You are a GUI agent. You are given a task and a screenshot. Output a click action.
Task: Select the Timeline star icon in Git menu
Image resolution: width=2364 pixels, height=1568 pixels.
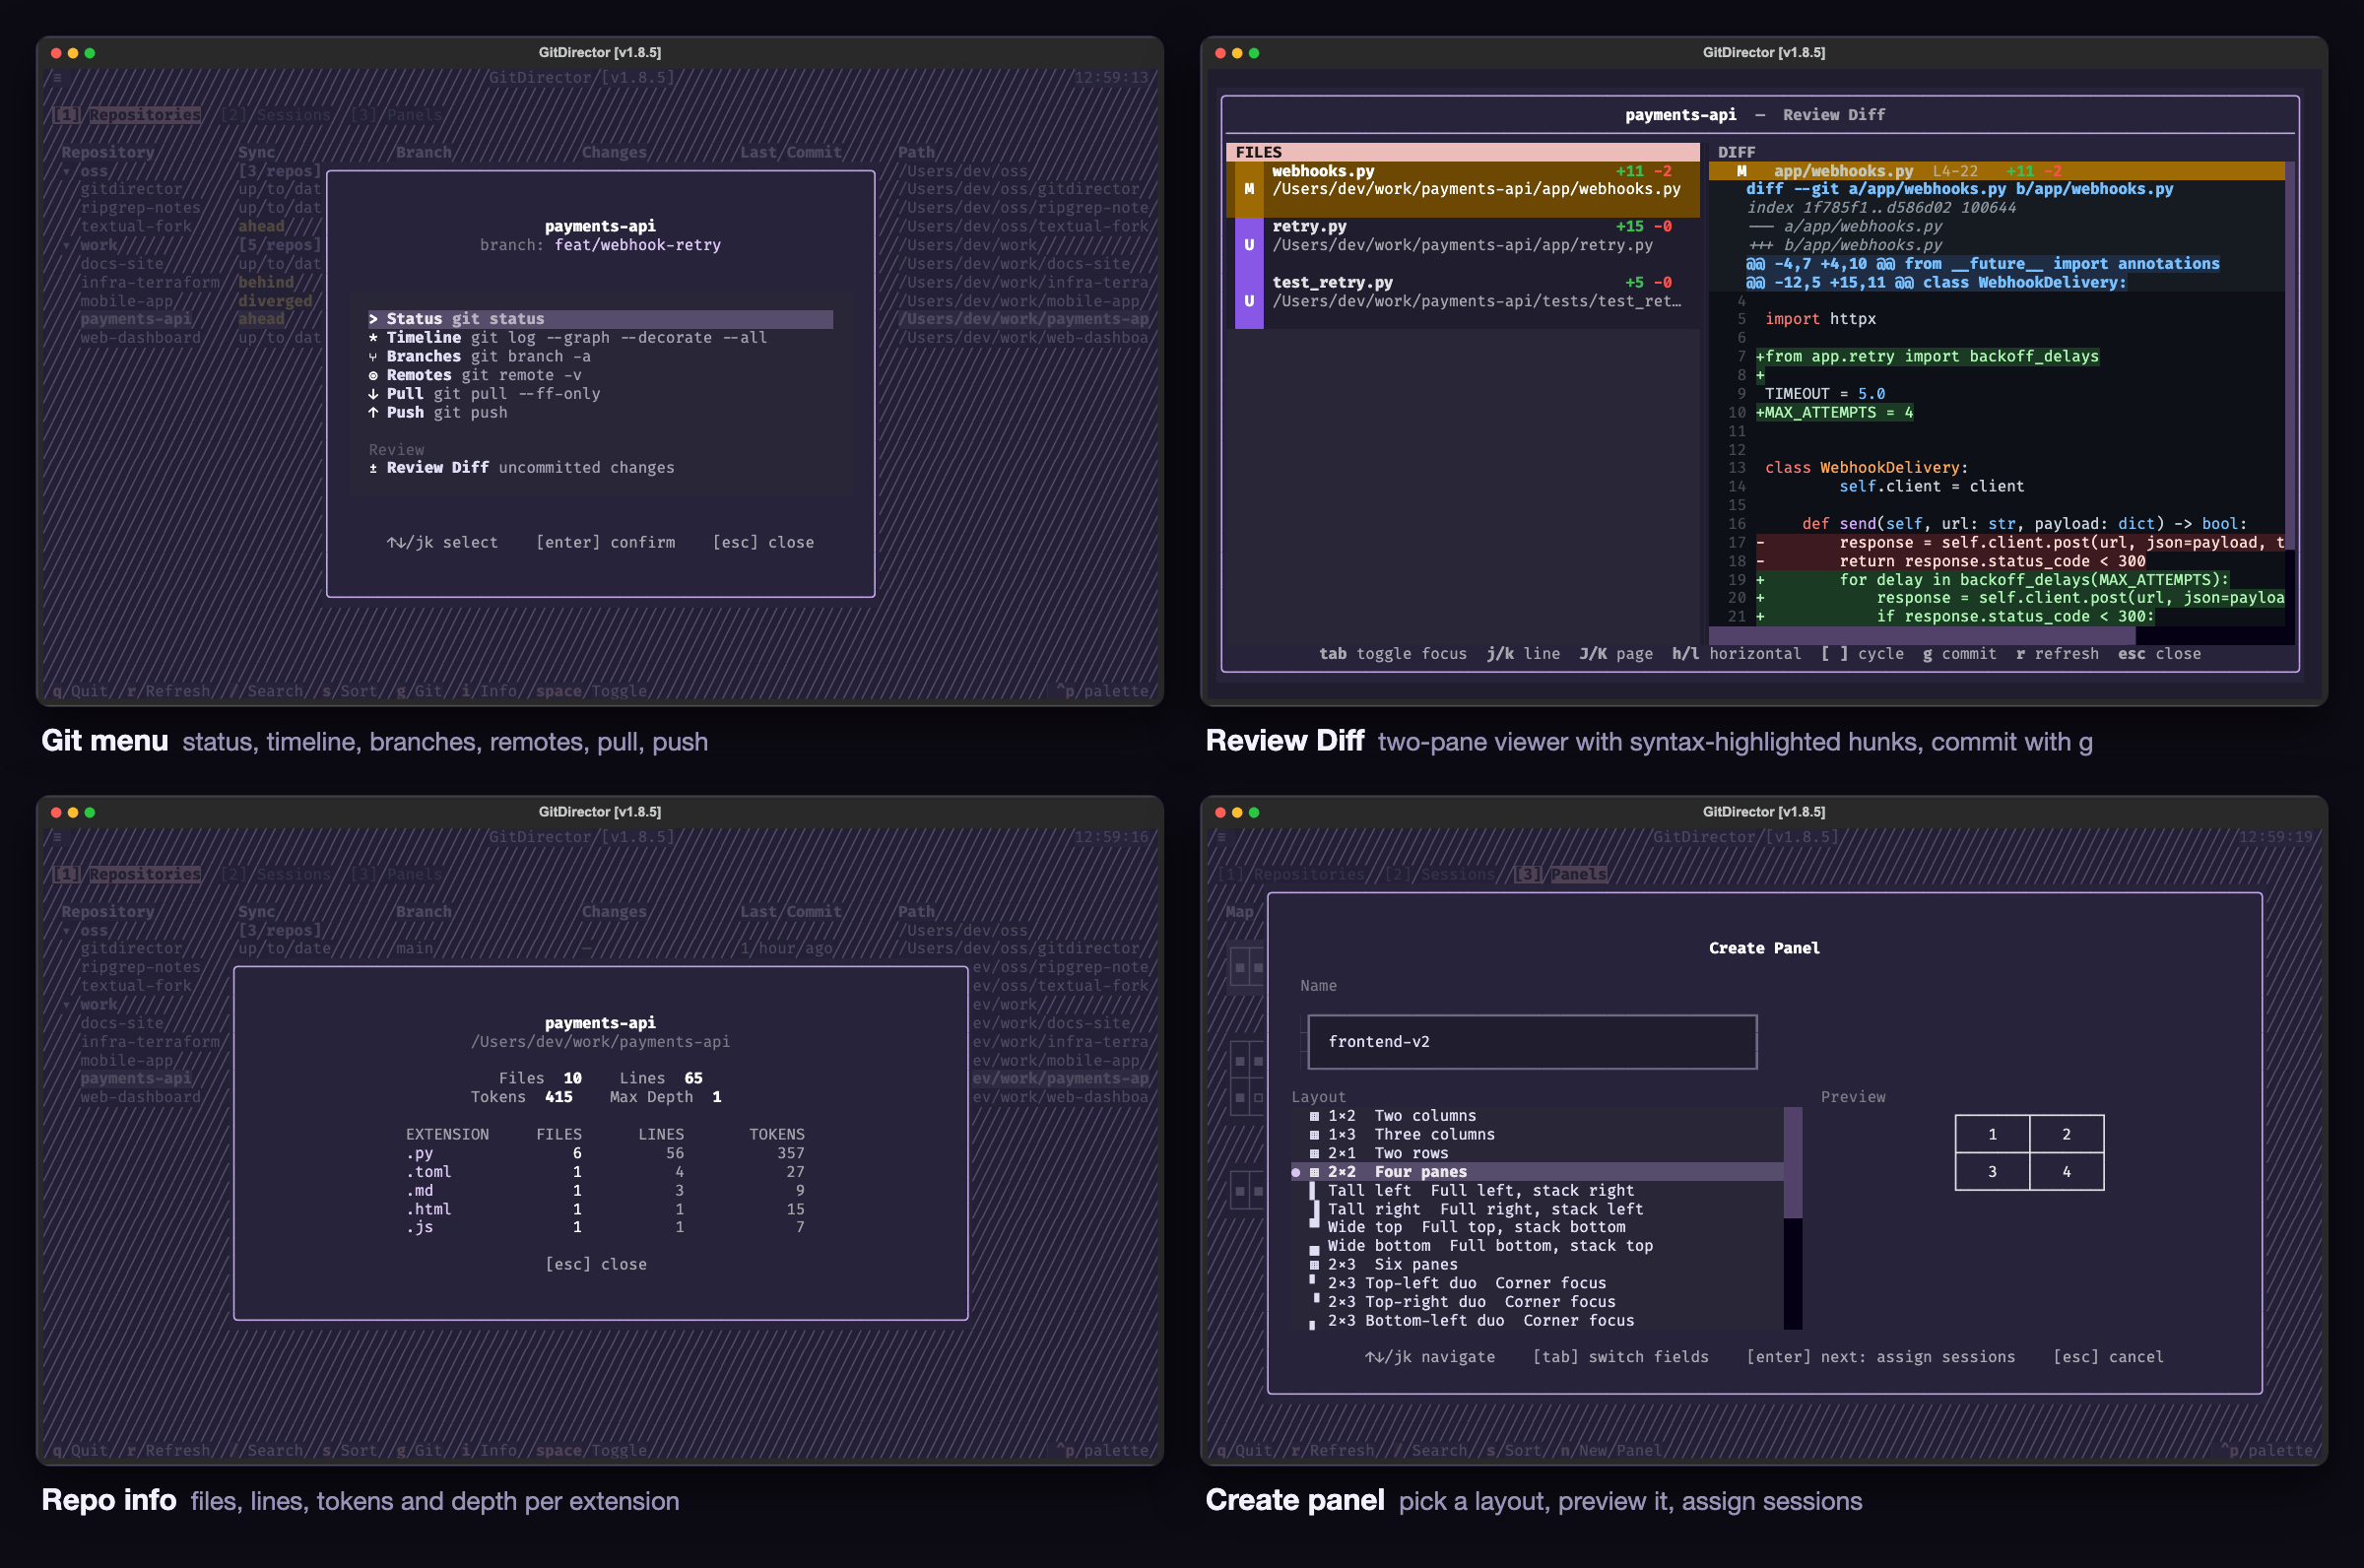coord(373,338)
